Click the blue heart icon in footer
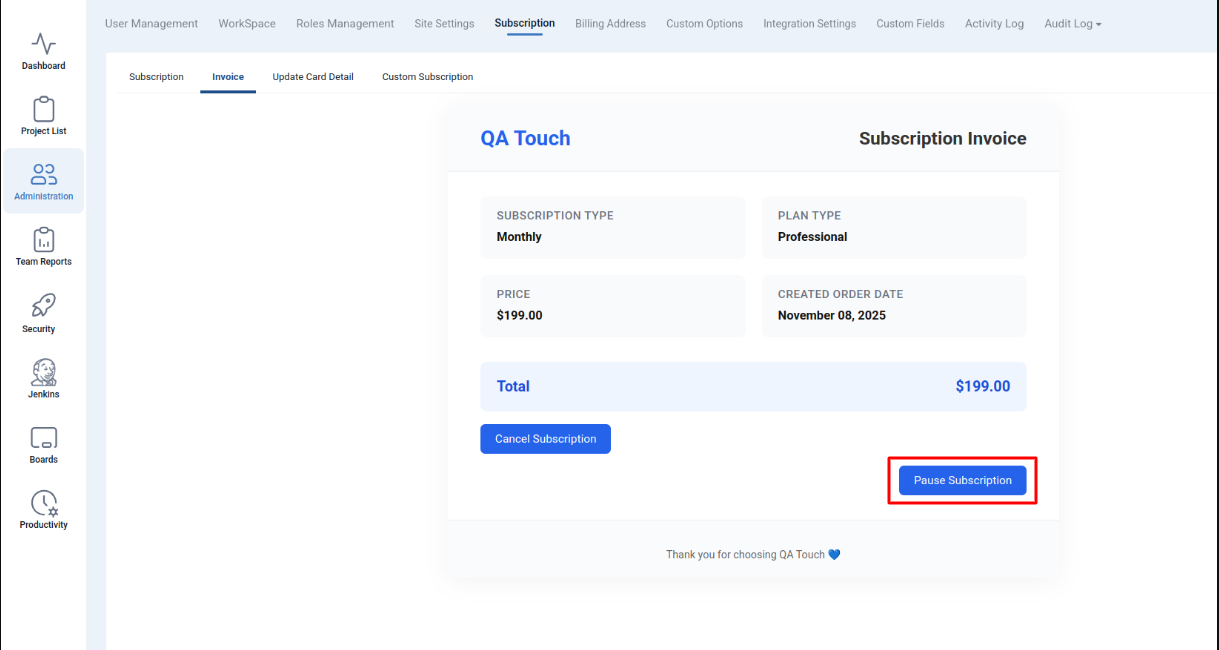This screenshot has height=650, width=1219. click(834, 554)
